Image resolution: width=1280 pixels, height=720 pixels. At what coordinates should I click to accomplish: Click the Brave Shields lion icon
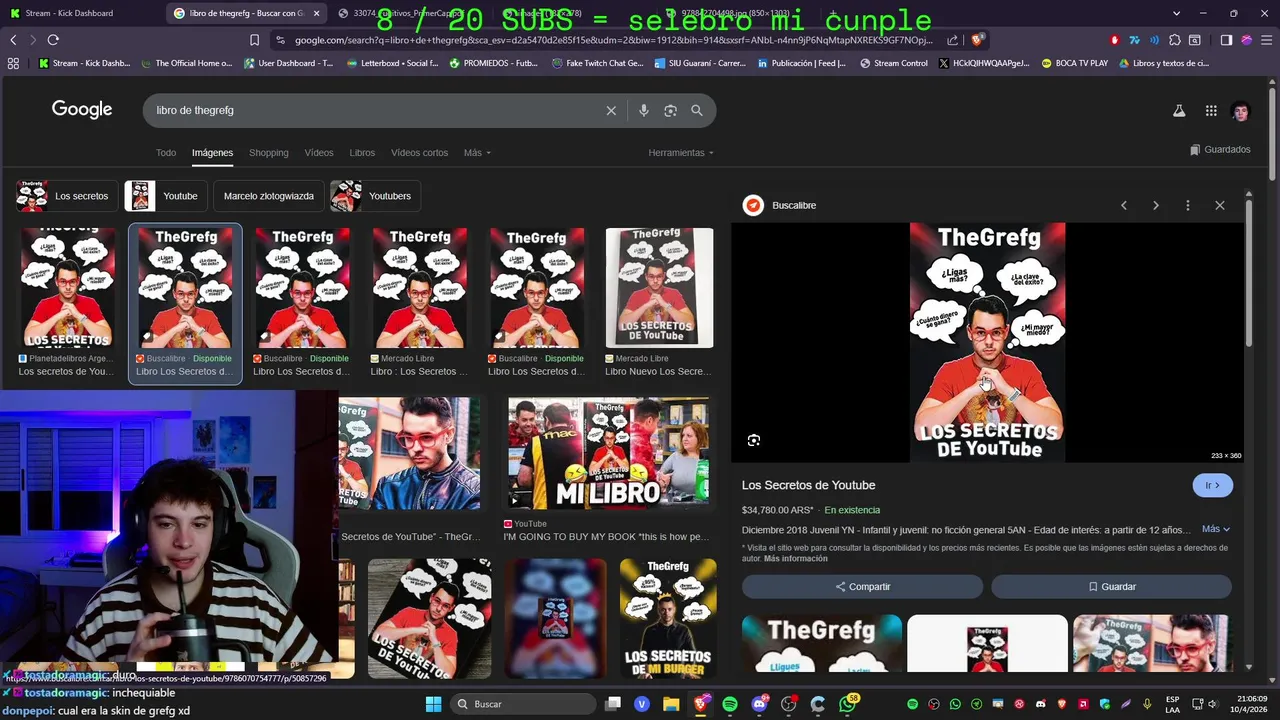pyautogui.click(x=978, y=40)
